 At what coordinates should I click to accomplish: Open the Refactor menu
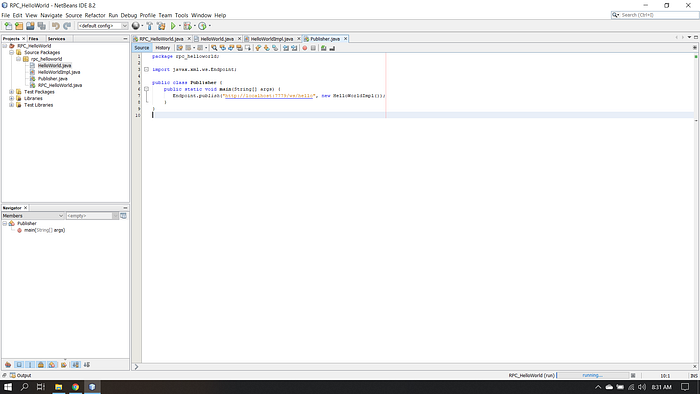pyautogui.click(x=95, y=15)
